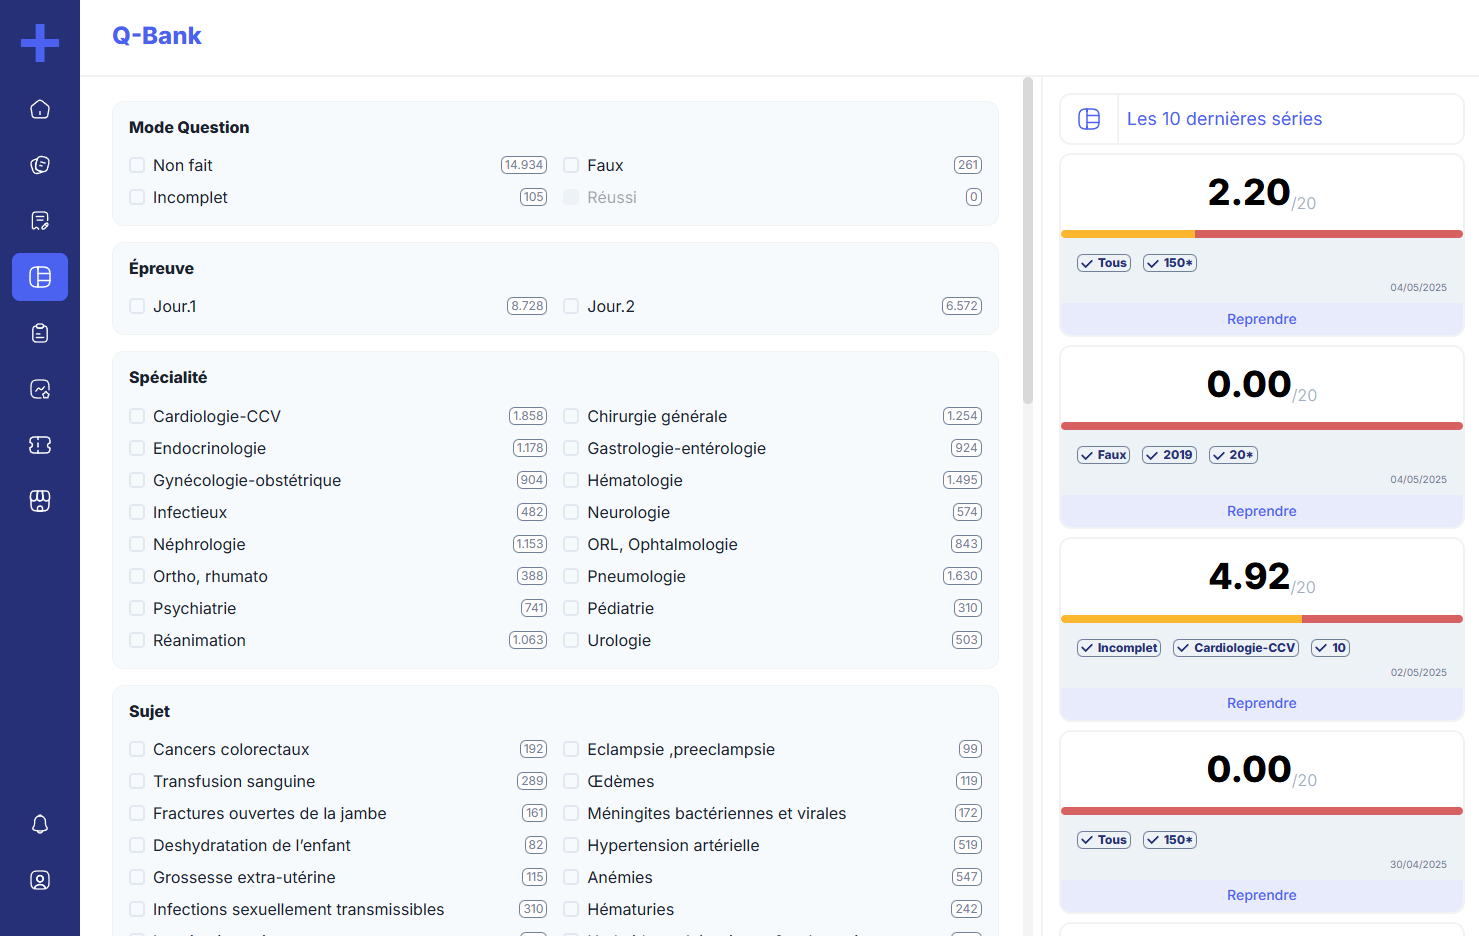Open the home icon in sidebar
Screen dimensions: 1479x936
(40, 109)
